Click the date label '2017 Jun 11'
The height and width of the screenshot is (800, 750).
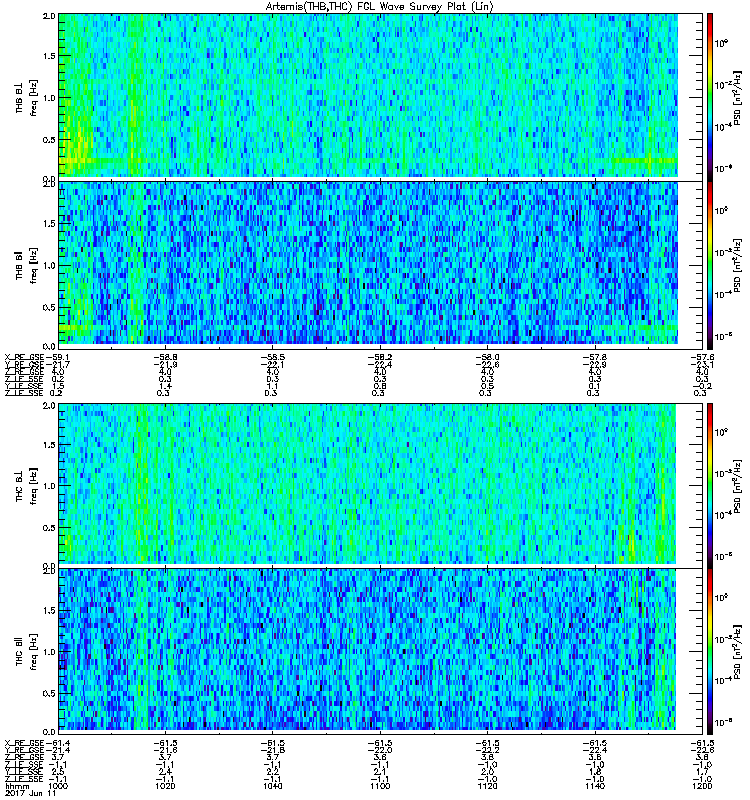(30, 793)
